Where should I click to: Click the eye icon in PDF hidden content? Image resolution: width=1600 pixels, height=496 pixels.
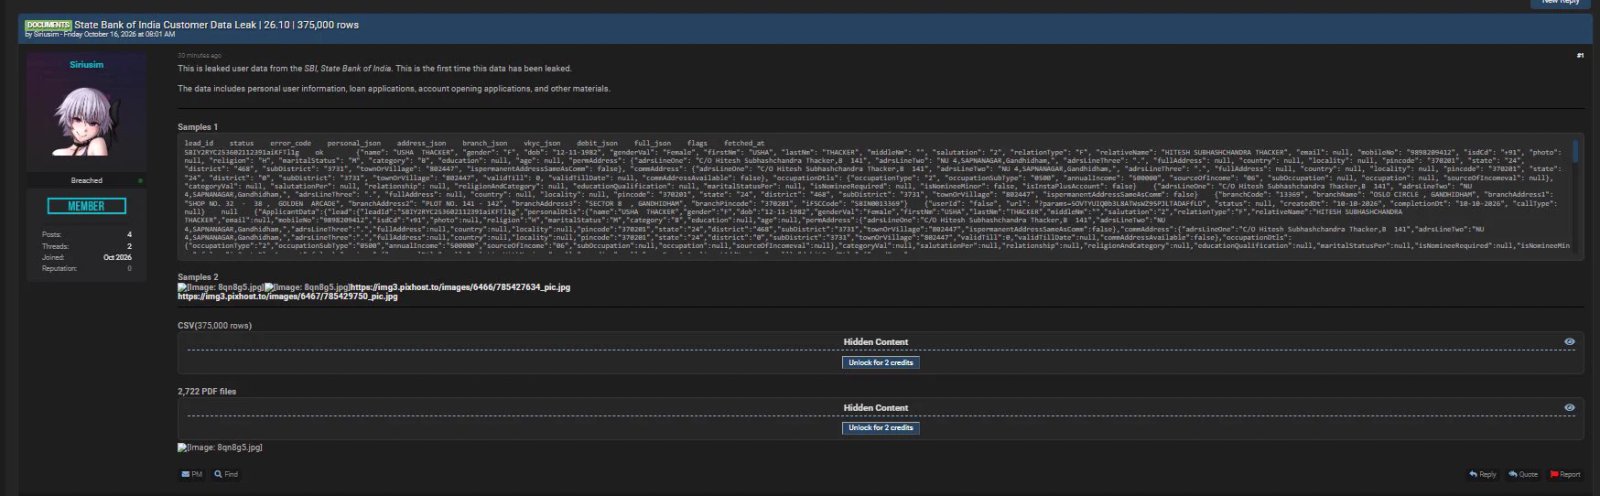[1569, 407]
